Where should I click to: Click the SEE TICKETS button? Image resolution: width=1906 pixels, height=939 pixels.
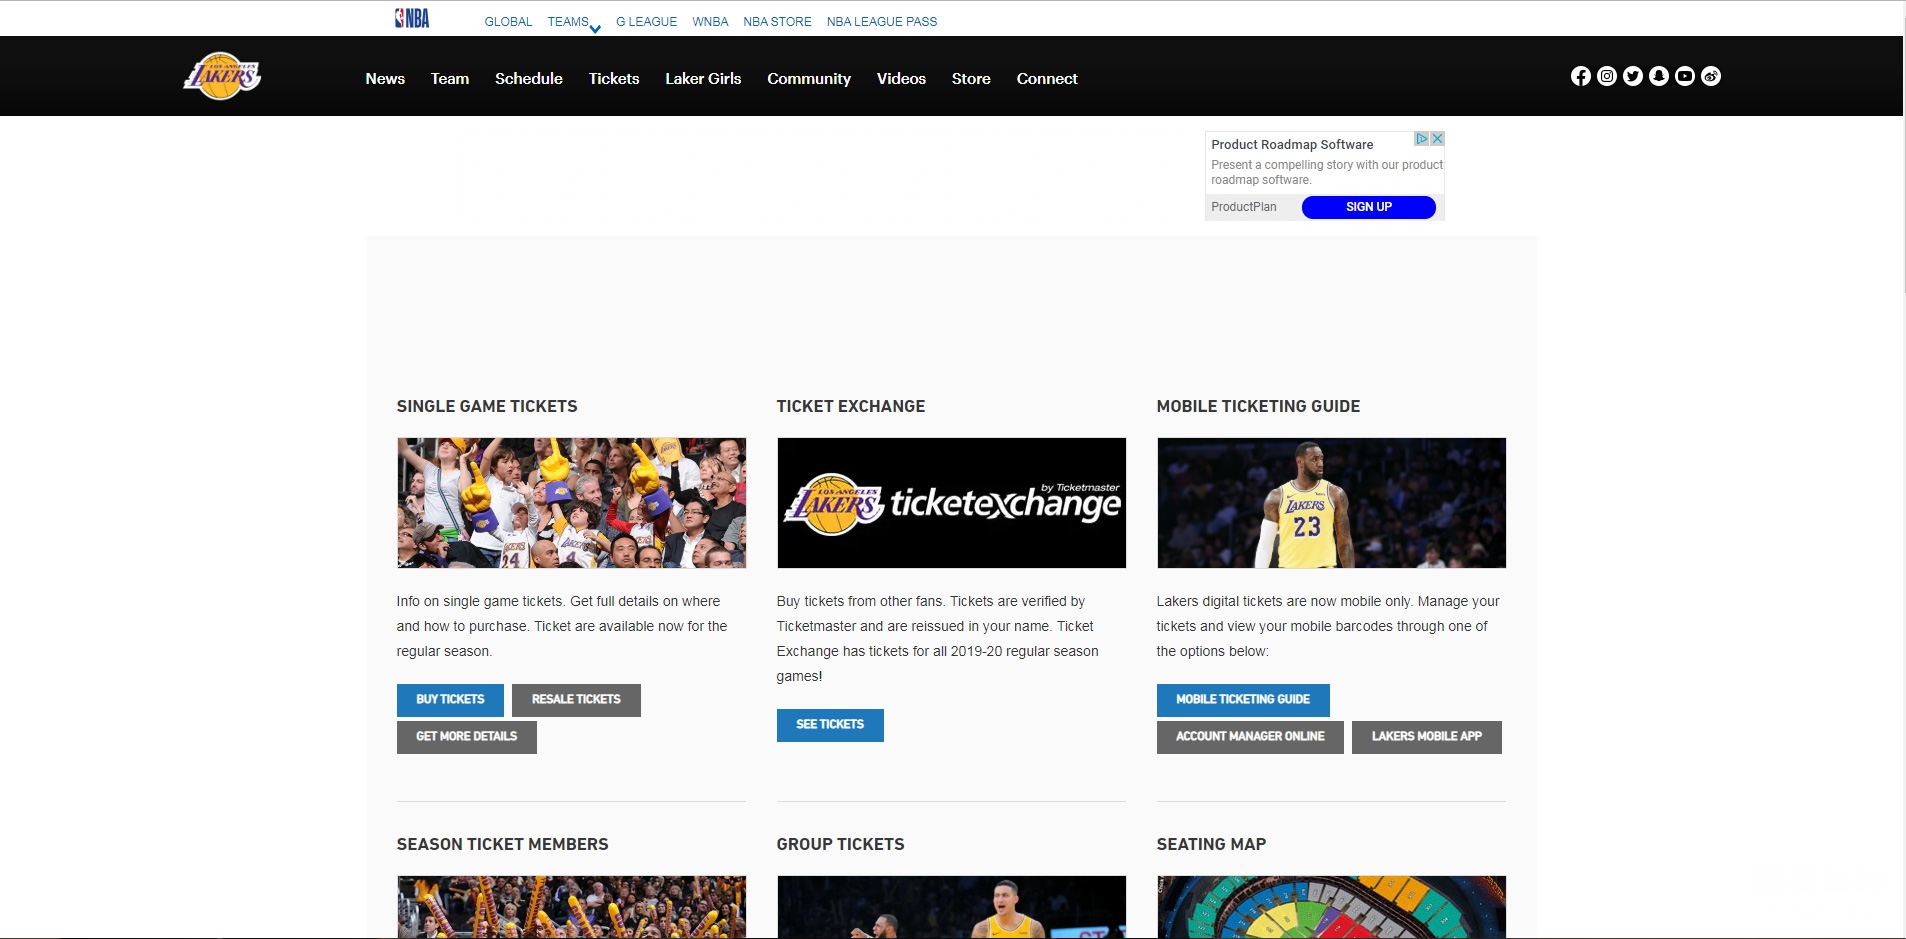(830, 725)
